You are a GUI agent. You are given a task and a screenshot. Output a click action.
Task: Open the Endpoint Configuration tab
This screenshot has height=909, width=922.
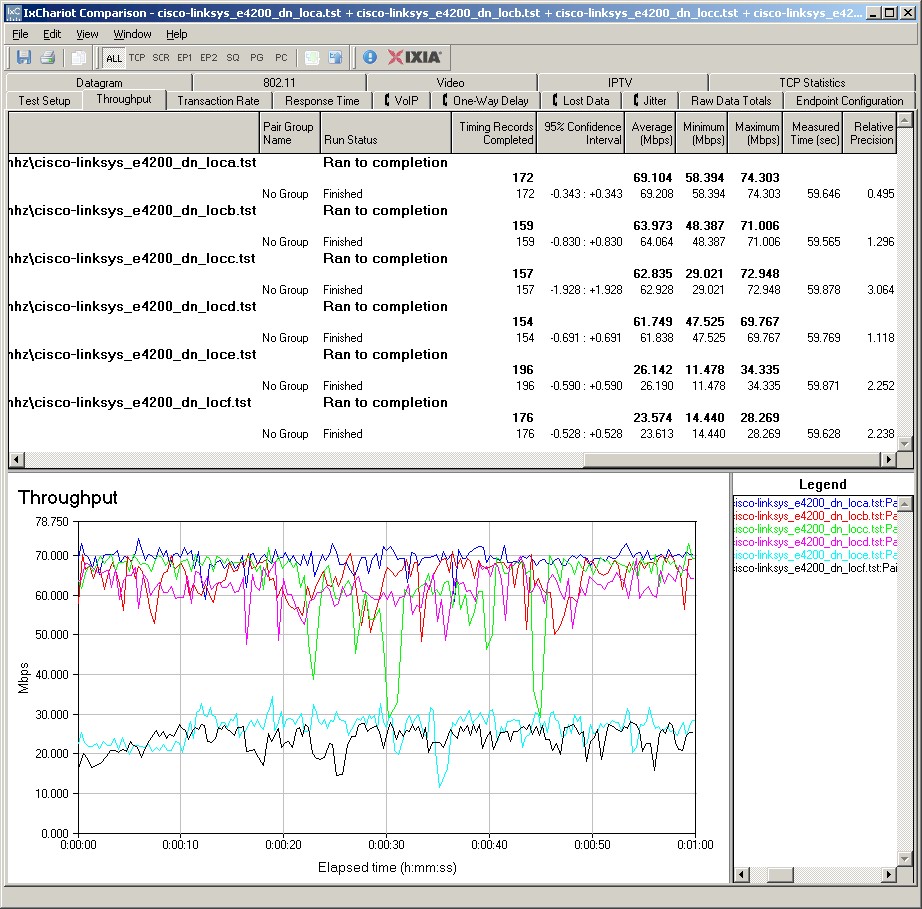click(849, 101)
